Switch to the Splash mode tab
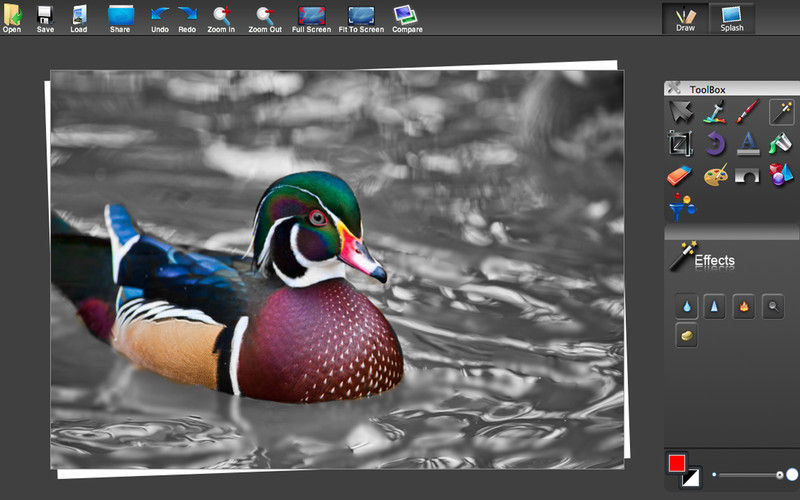 pos(732,18)
